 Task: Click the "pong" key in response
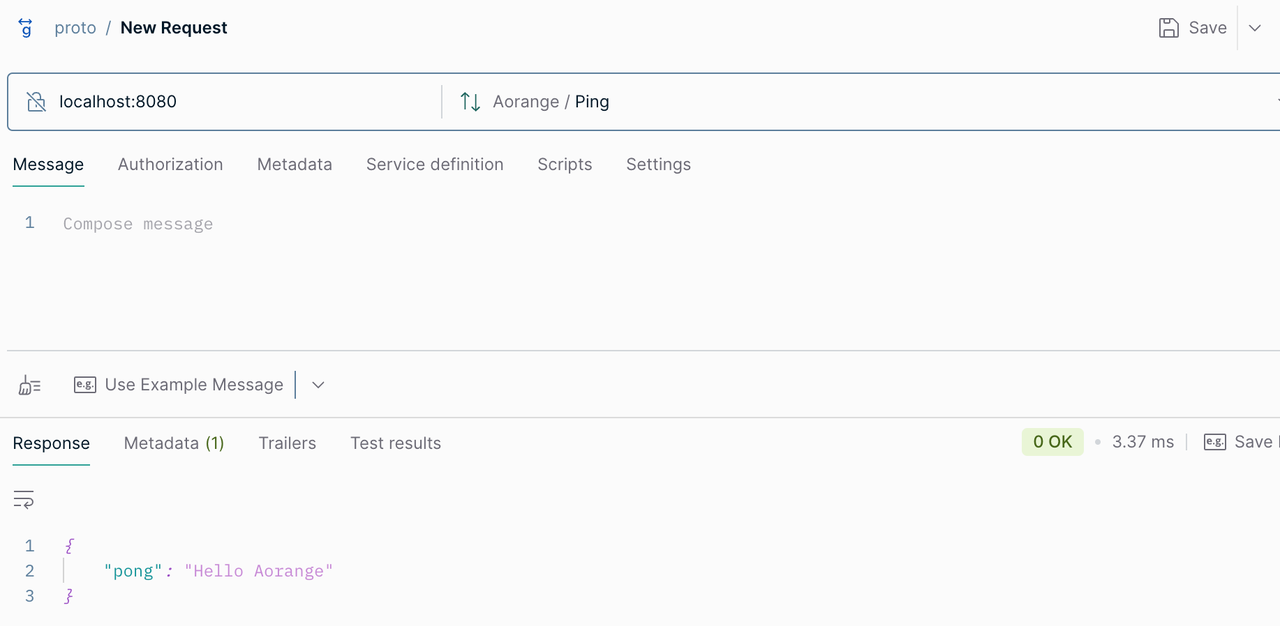tap(133, 571)
